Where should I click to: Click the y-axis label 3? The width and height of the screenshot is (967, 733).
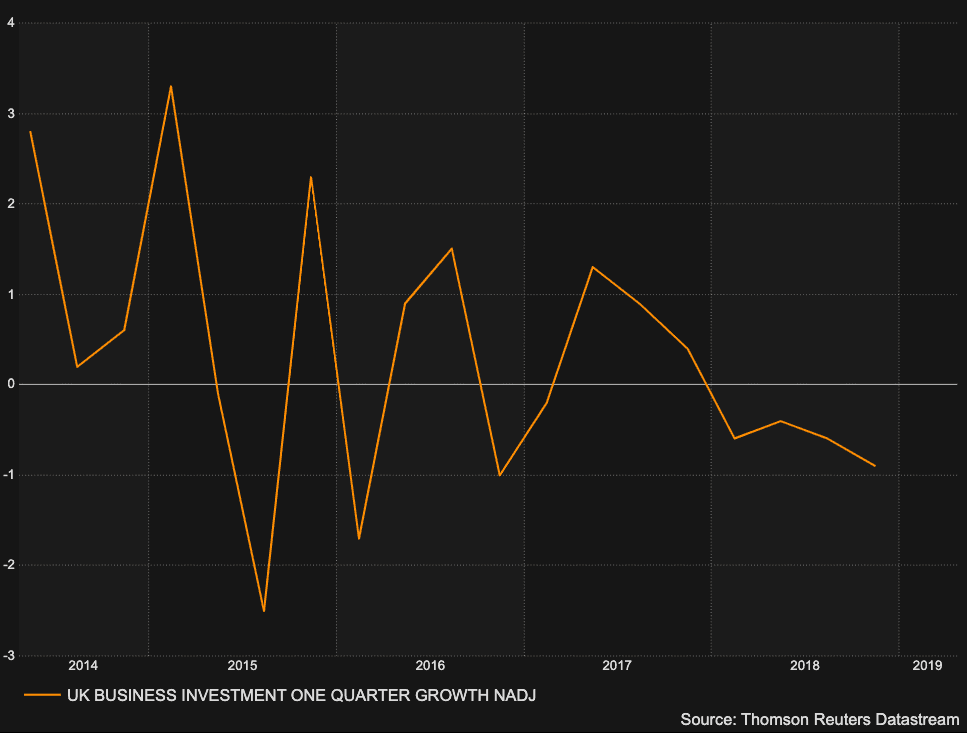click(9, 114)
